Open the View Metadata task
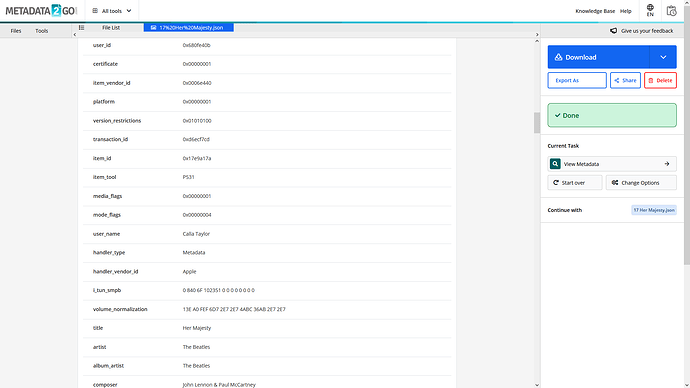Viewport: 690px width, 388px height. (612, 164)
